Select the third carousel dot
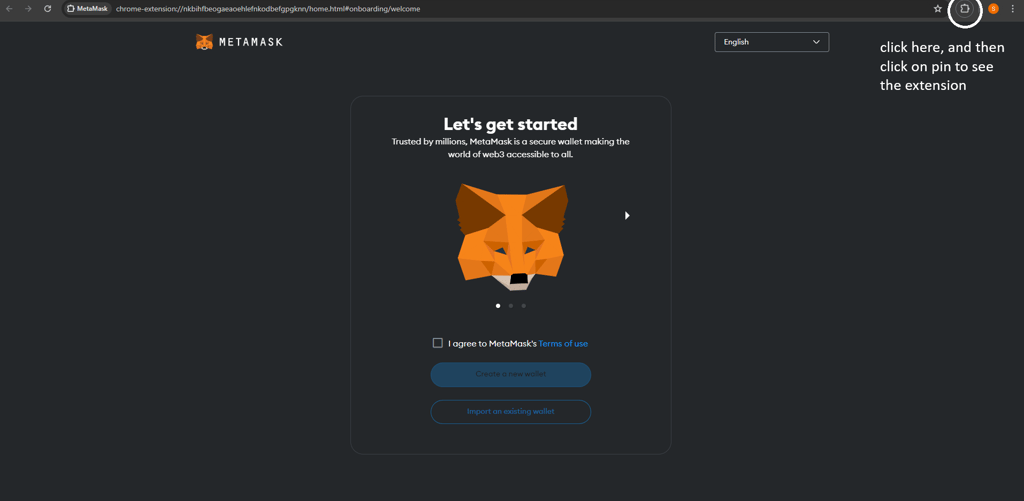Image resolution: width=1024 pixels, height=501 pixels. click(524, 306)
